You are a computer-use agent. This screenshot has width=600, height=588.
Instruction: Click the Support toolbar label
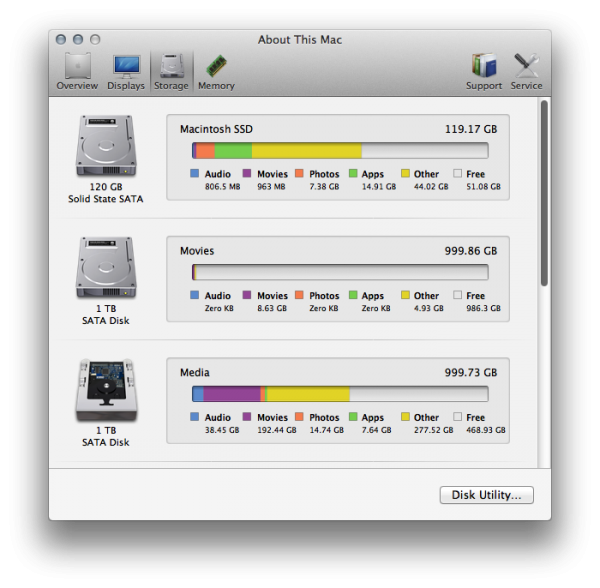click(484, 86)
